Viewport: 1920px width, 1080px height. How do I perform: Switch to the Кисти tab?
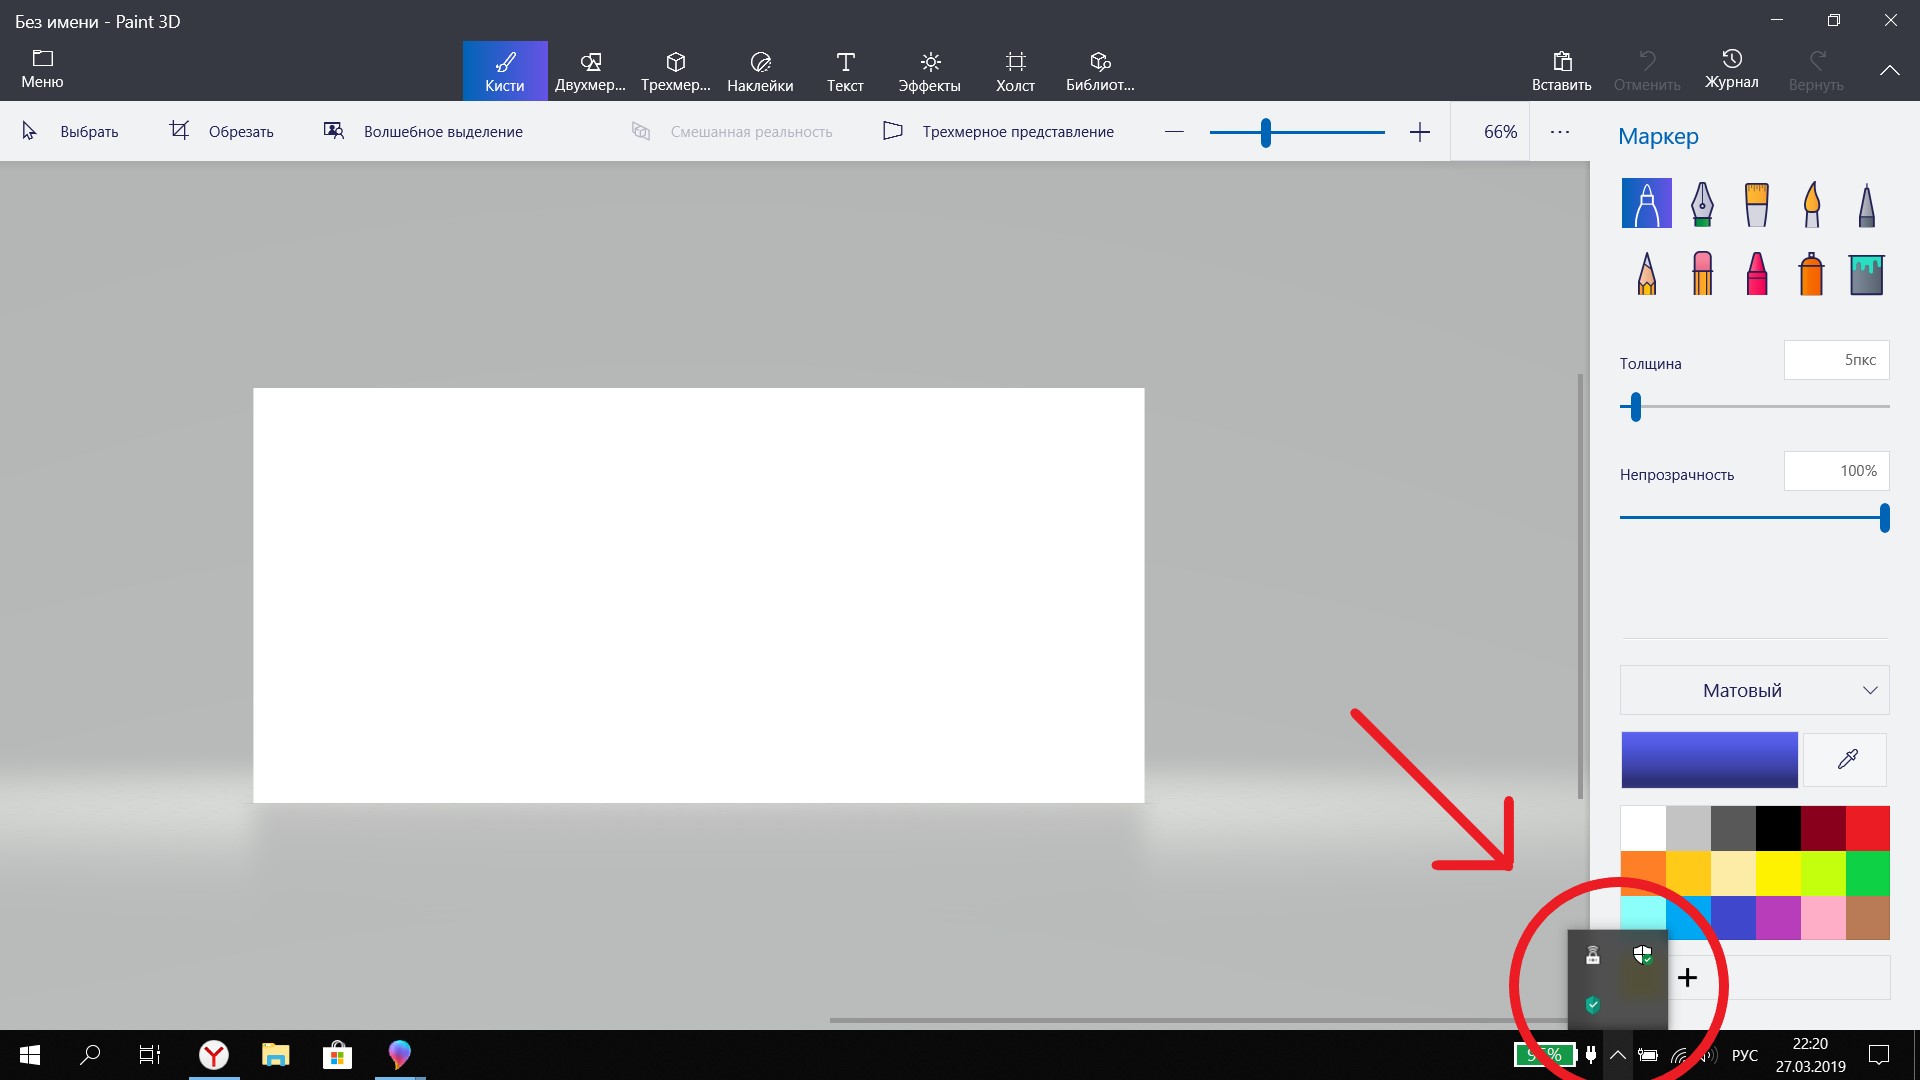pyautogui.click(x=505, y=71)
